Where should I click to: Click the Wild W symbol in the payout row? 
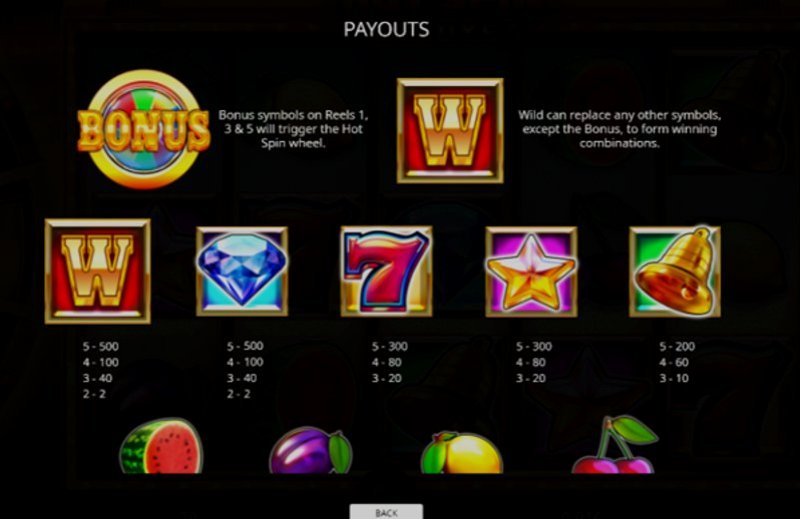tap(97, 271)
